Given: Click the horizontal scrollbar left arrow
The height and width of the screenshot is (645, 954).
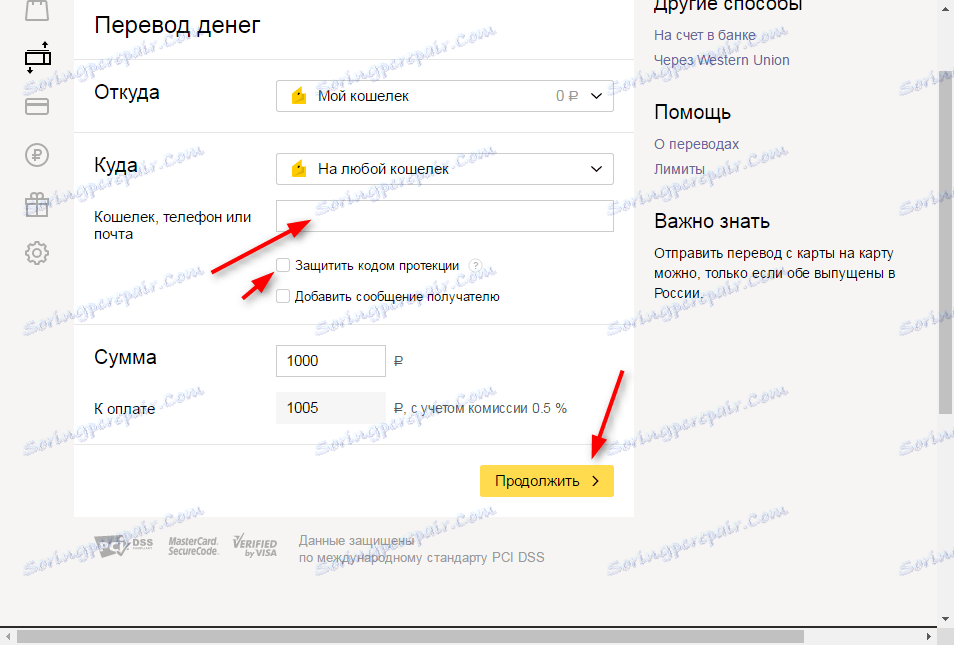Looking at the screenshot, I should [x=7, y=636].
